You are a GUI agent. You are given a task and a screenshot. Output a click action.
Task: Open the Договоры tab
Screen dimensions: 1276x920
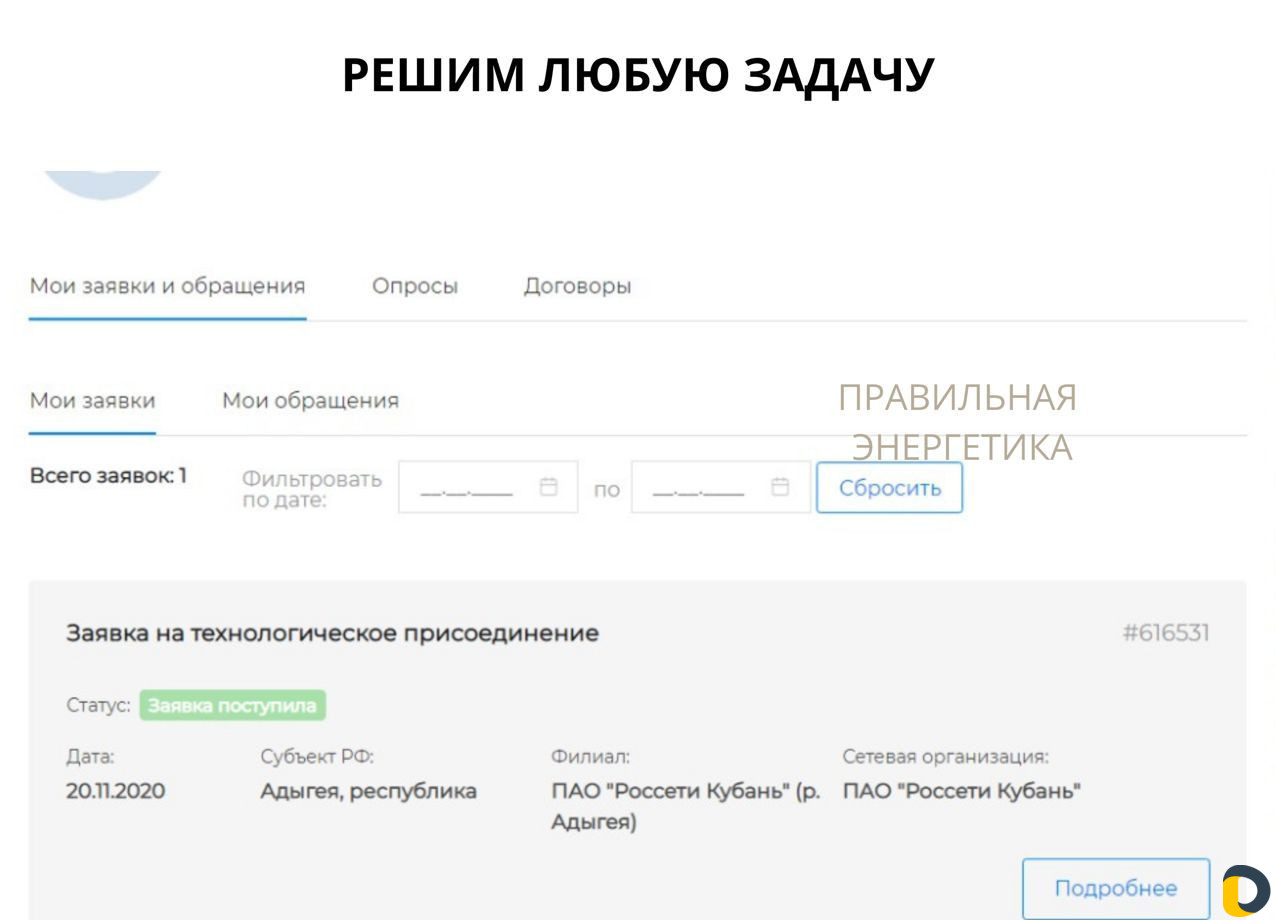pos(577,286)
